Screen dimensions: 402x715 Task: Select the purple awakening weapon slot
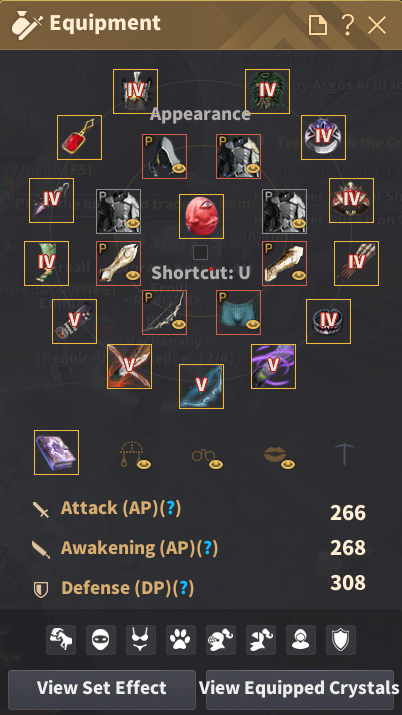click(x=273, y=367)
